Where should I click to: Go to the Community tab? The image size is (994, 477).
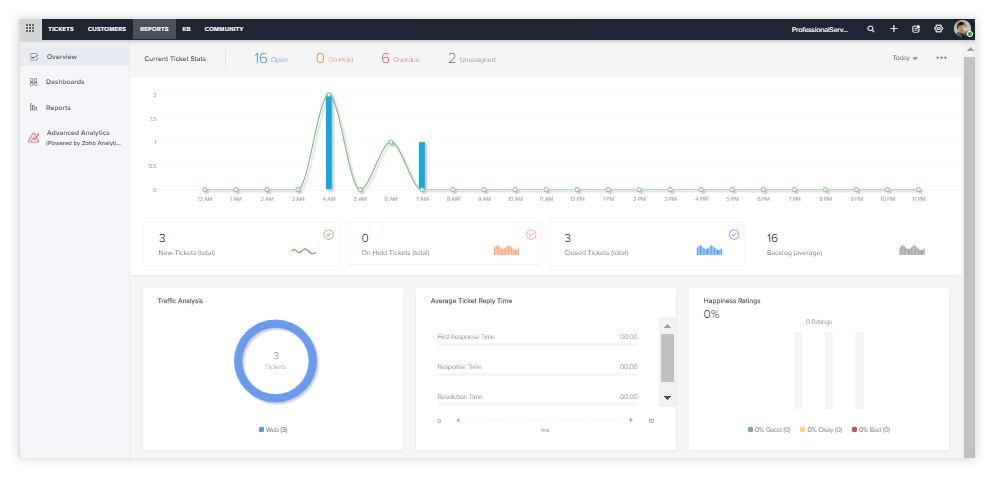coord(224,29)
